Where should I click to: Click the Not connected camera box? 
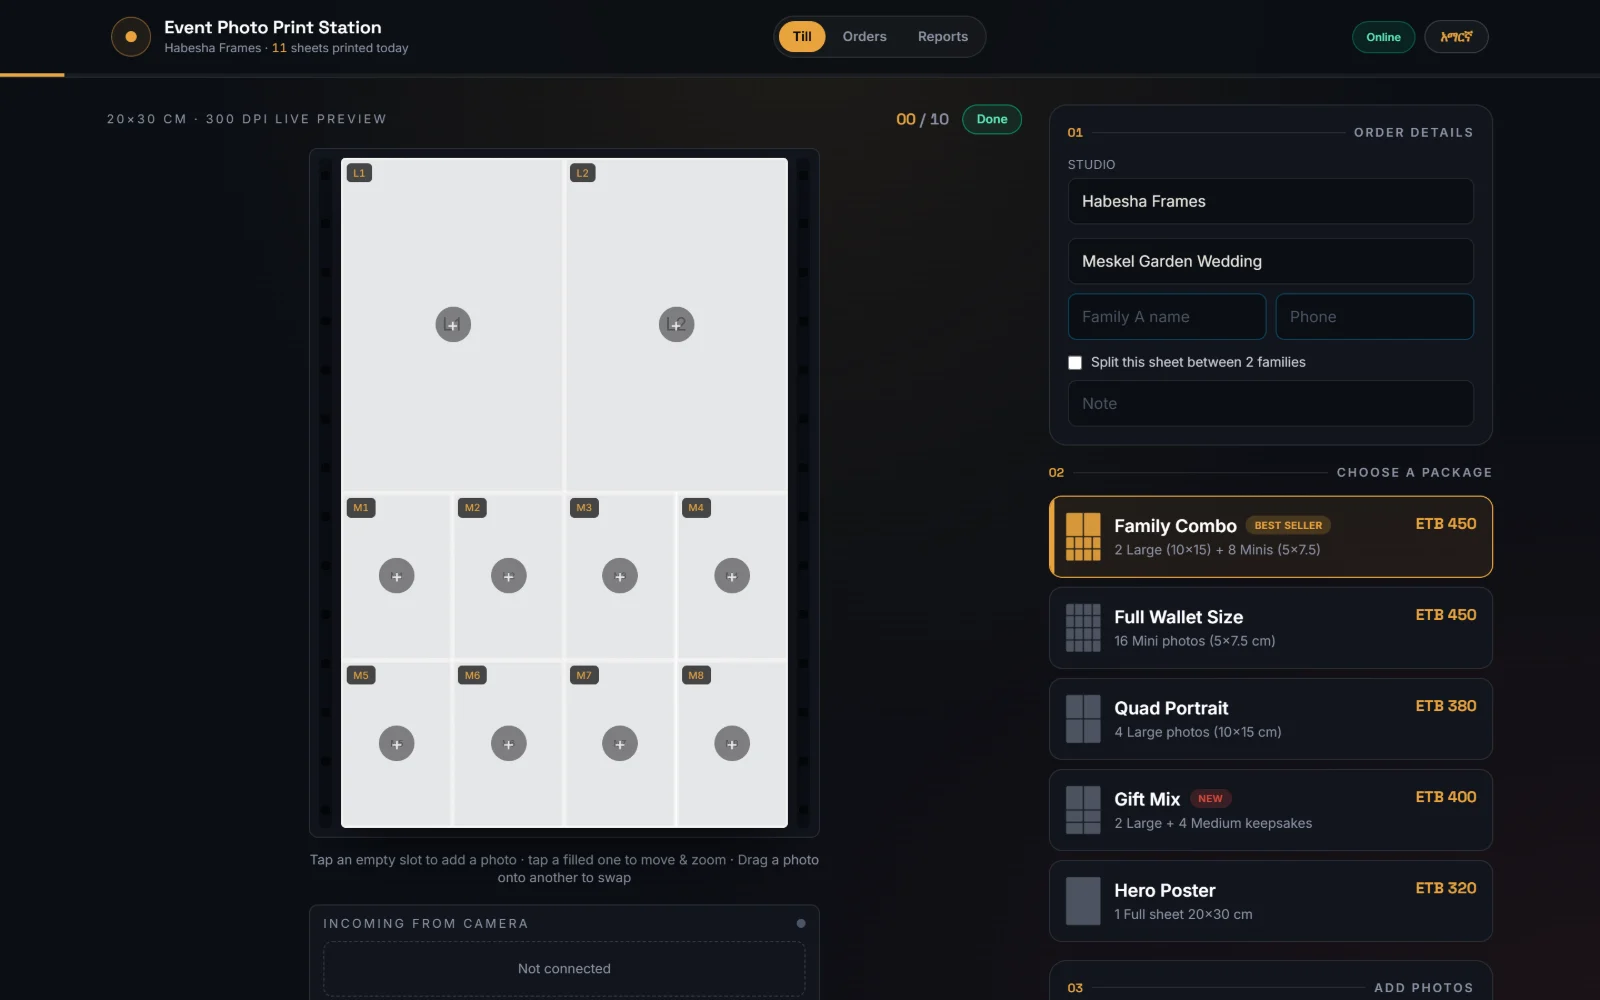[564, 969]
